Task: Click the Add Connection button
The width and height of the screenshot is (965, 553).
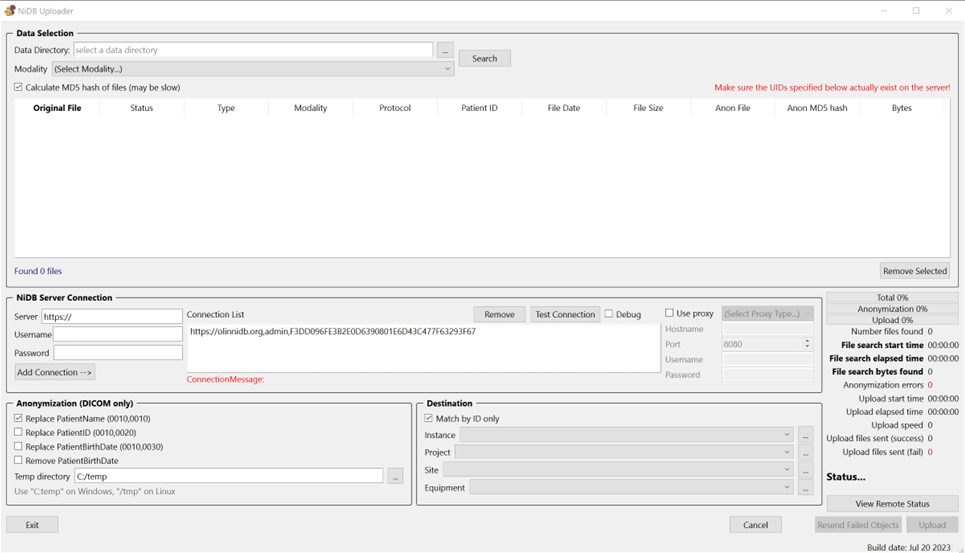Action: pos(55,372)
